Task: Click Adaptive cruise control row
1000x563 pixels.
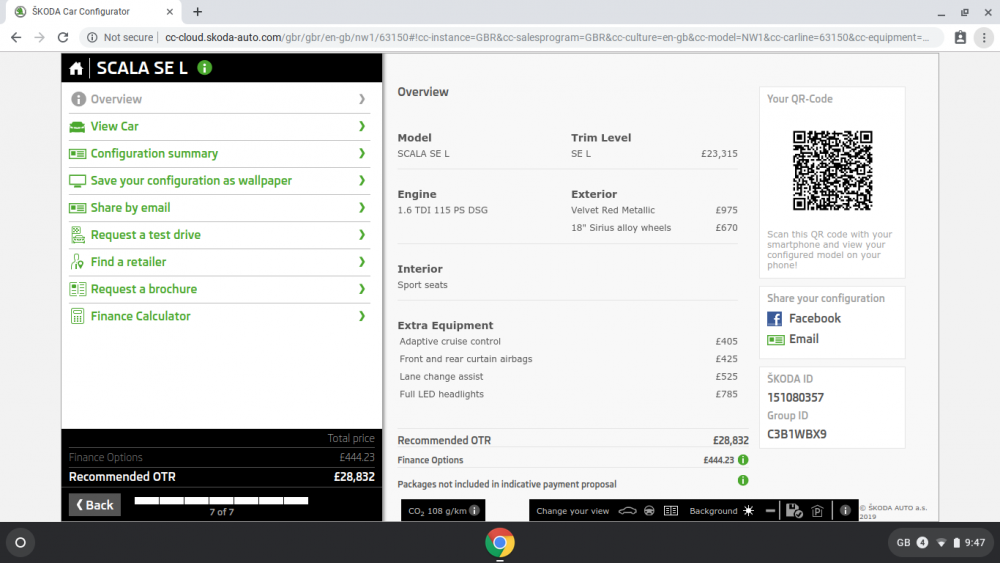Action: 568,341
